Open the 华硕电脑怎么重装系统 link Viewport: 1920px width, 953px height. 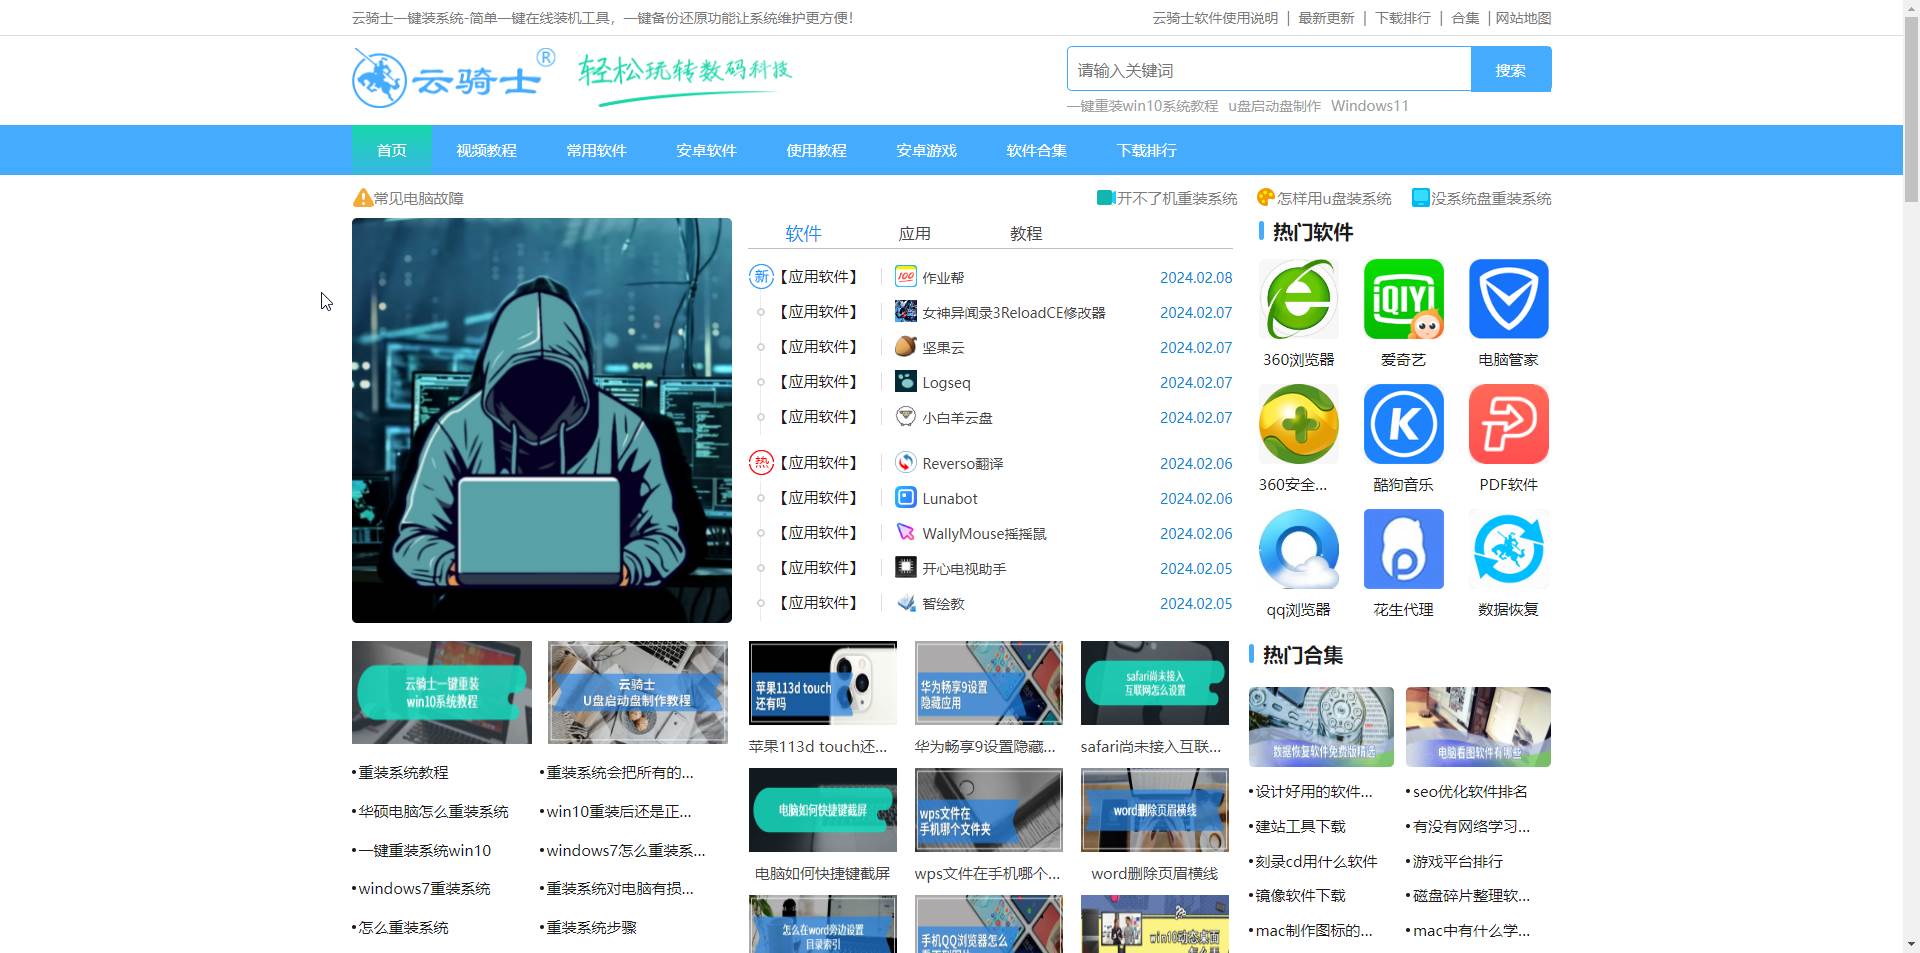433,811
